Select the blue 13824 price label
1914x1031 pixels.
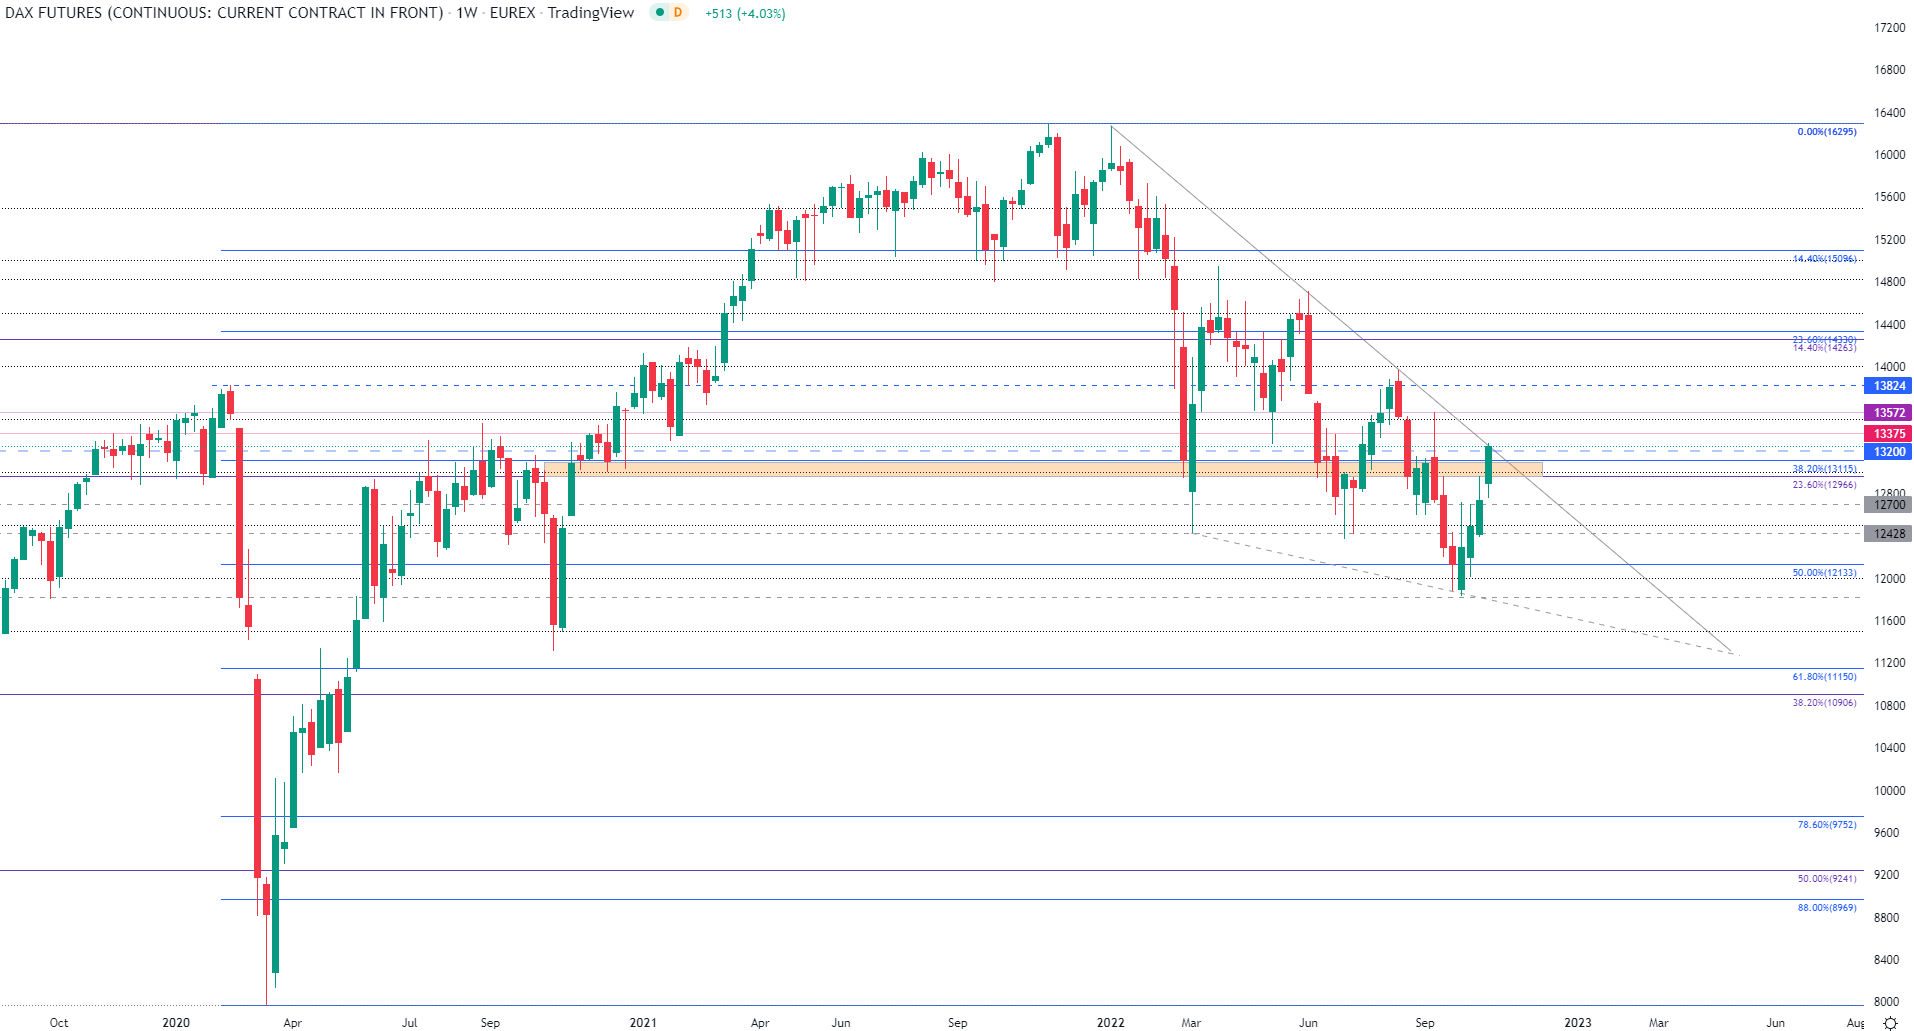pyautogui.click(x=1888, y=386)
